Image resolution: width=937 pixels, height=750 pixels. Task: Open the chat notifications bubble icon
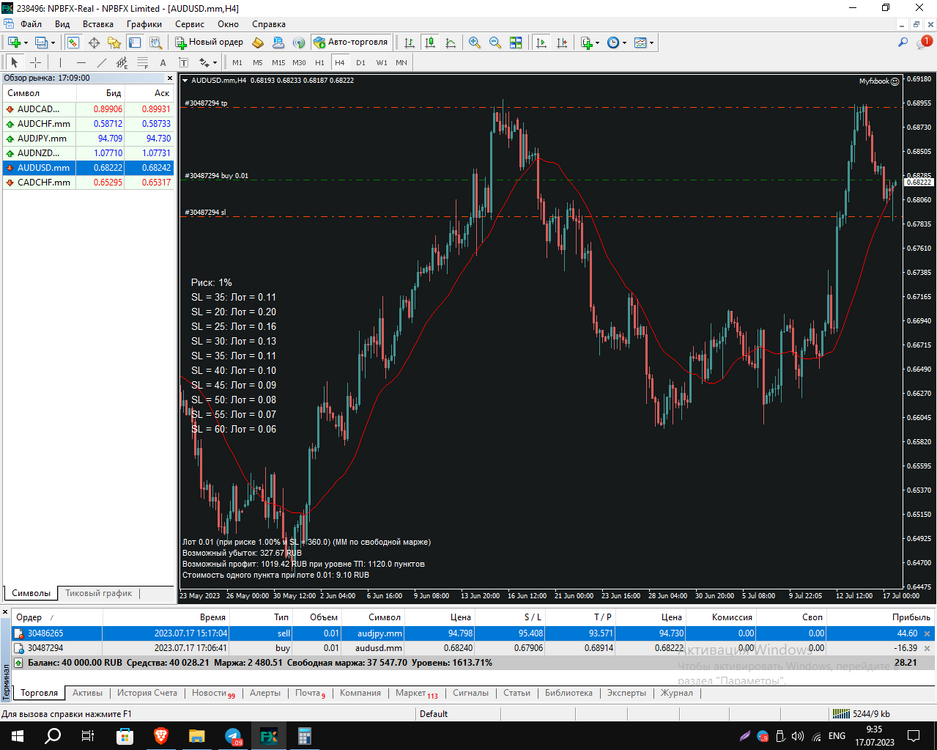coord(924,42)
